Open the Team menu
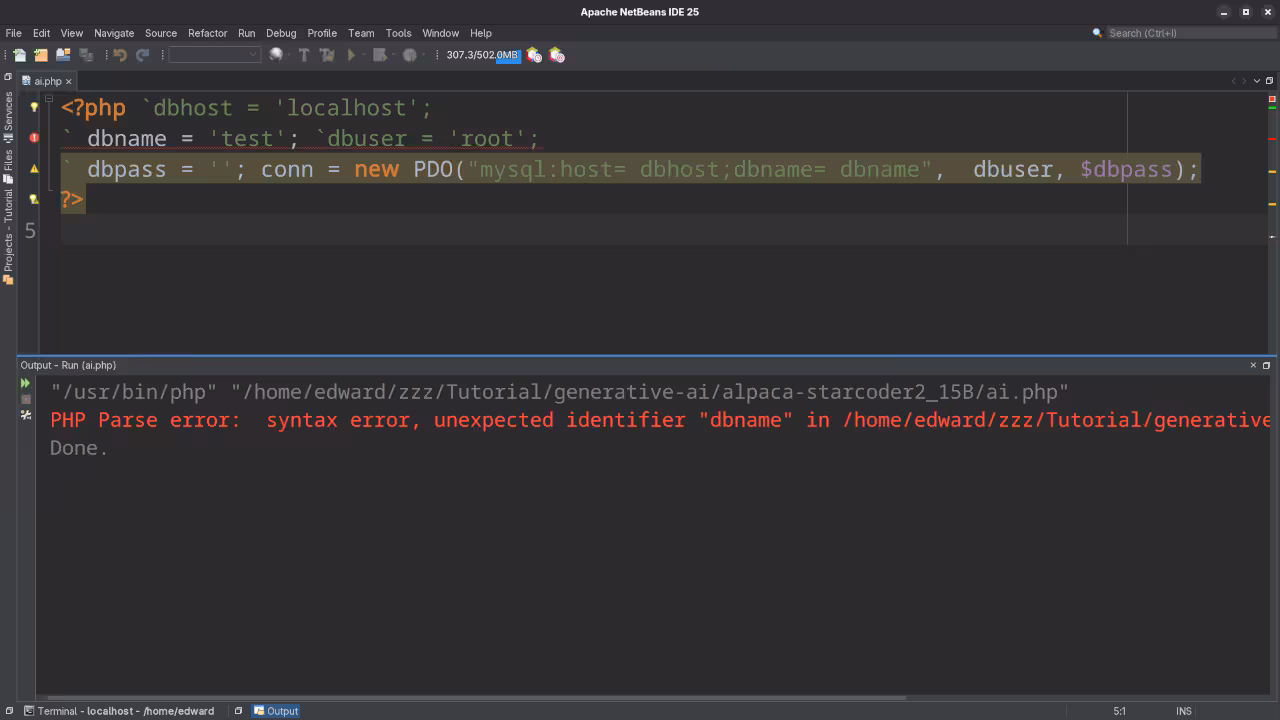Viewport: 1280px width, 720px height. click(361, 33)
